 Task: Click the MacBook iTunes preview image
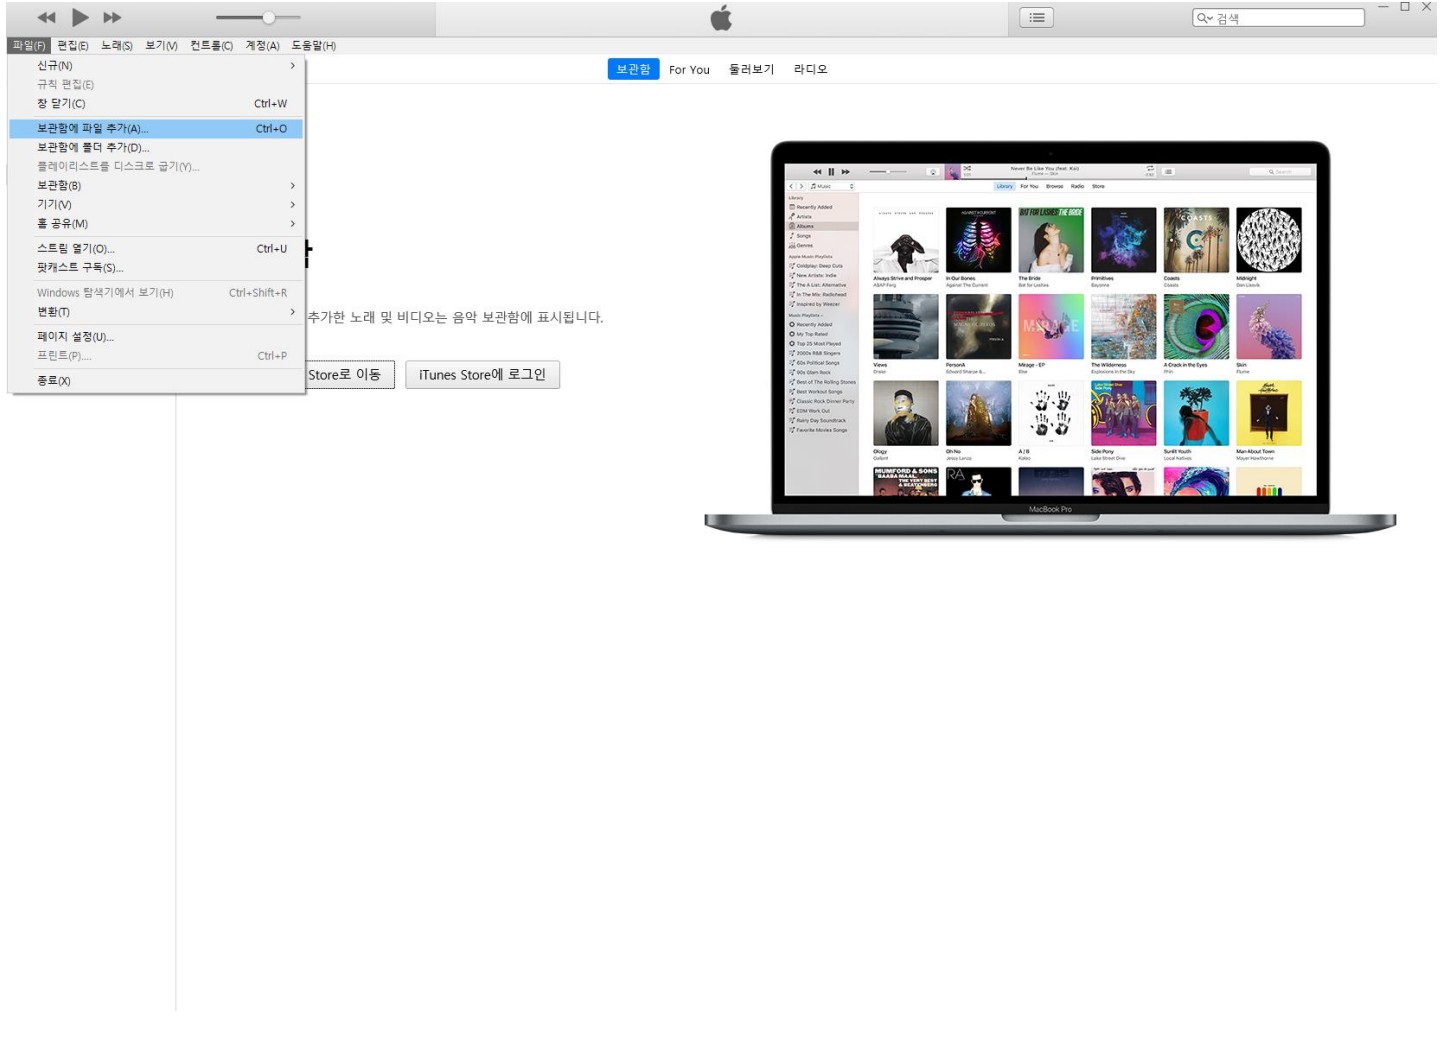tap(1049, 335)
